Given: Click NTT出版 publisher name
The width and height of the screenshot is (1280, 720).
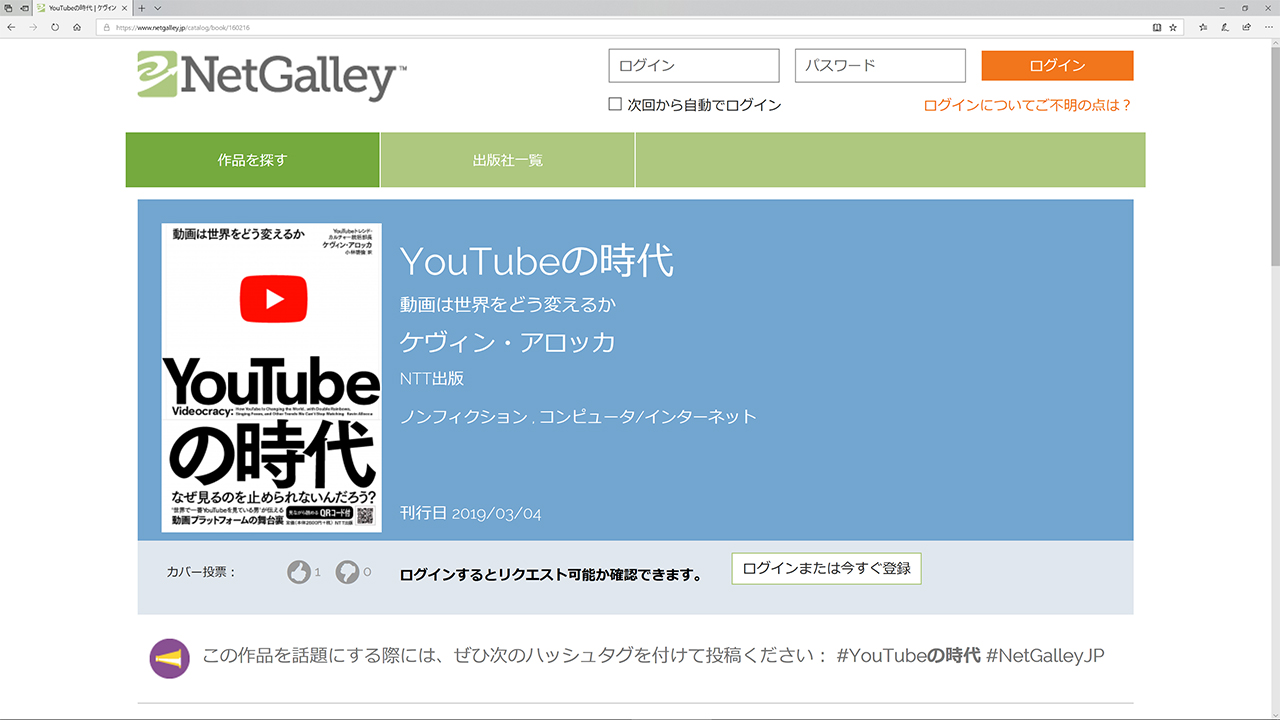Looking at the screenshot, I should click(x=432, y=379).
